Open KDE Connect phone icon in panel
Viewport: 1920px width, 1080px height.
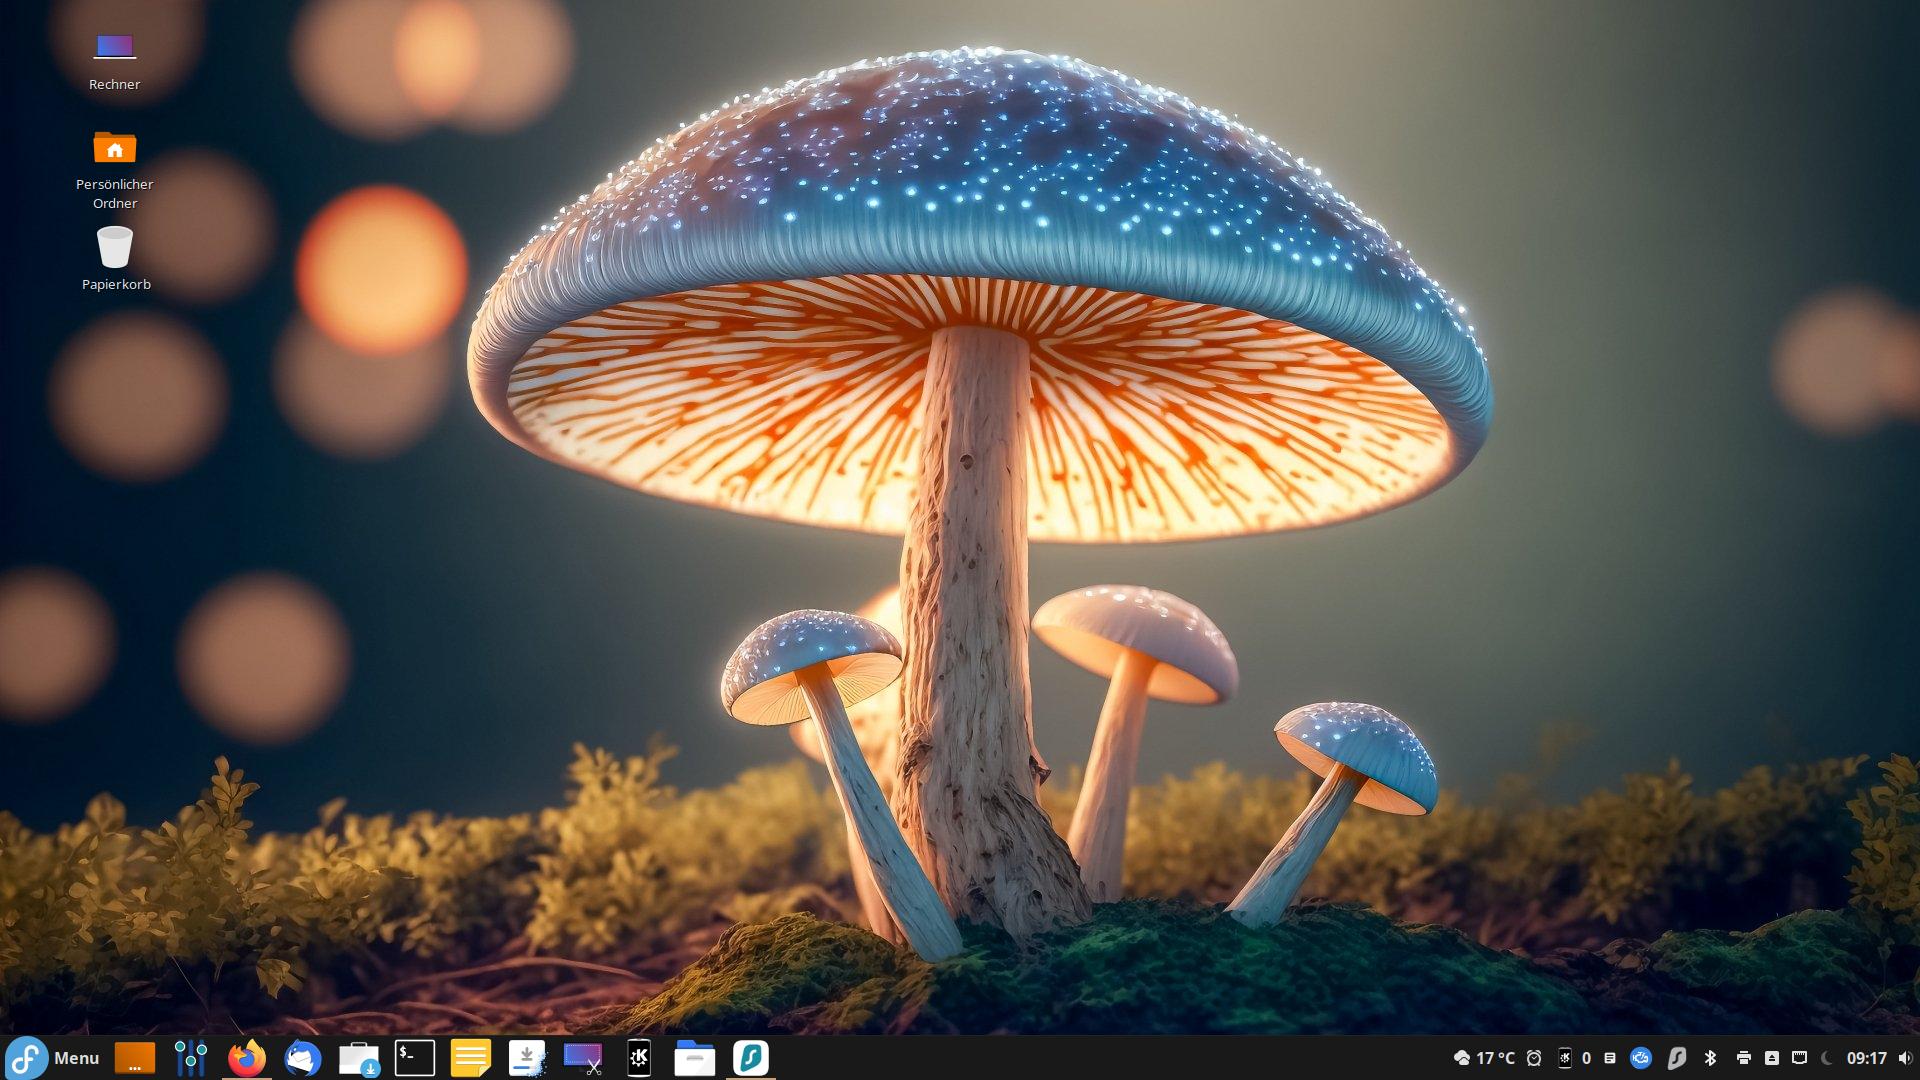click(639, 1058)
